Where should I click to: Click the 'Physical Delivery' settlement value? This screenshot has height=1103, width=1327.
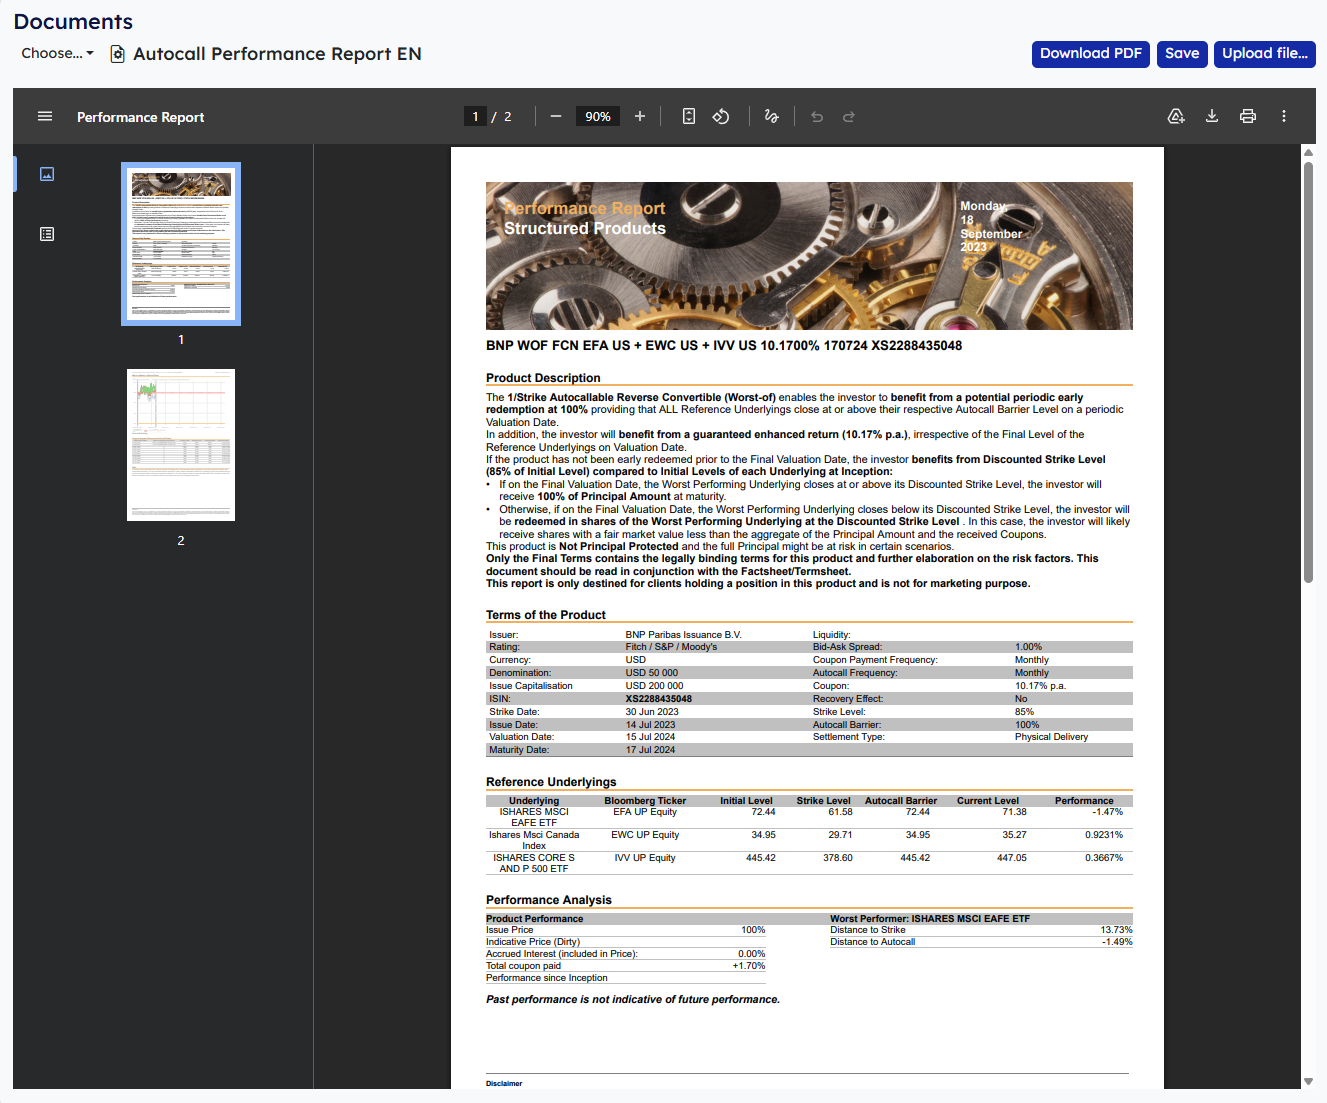[x=1052, y=737]
